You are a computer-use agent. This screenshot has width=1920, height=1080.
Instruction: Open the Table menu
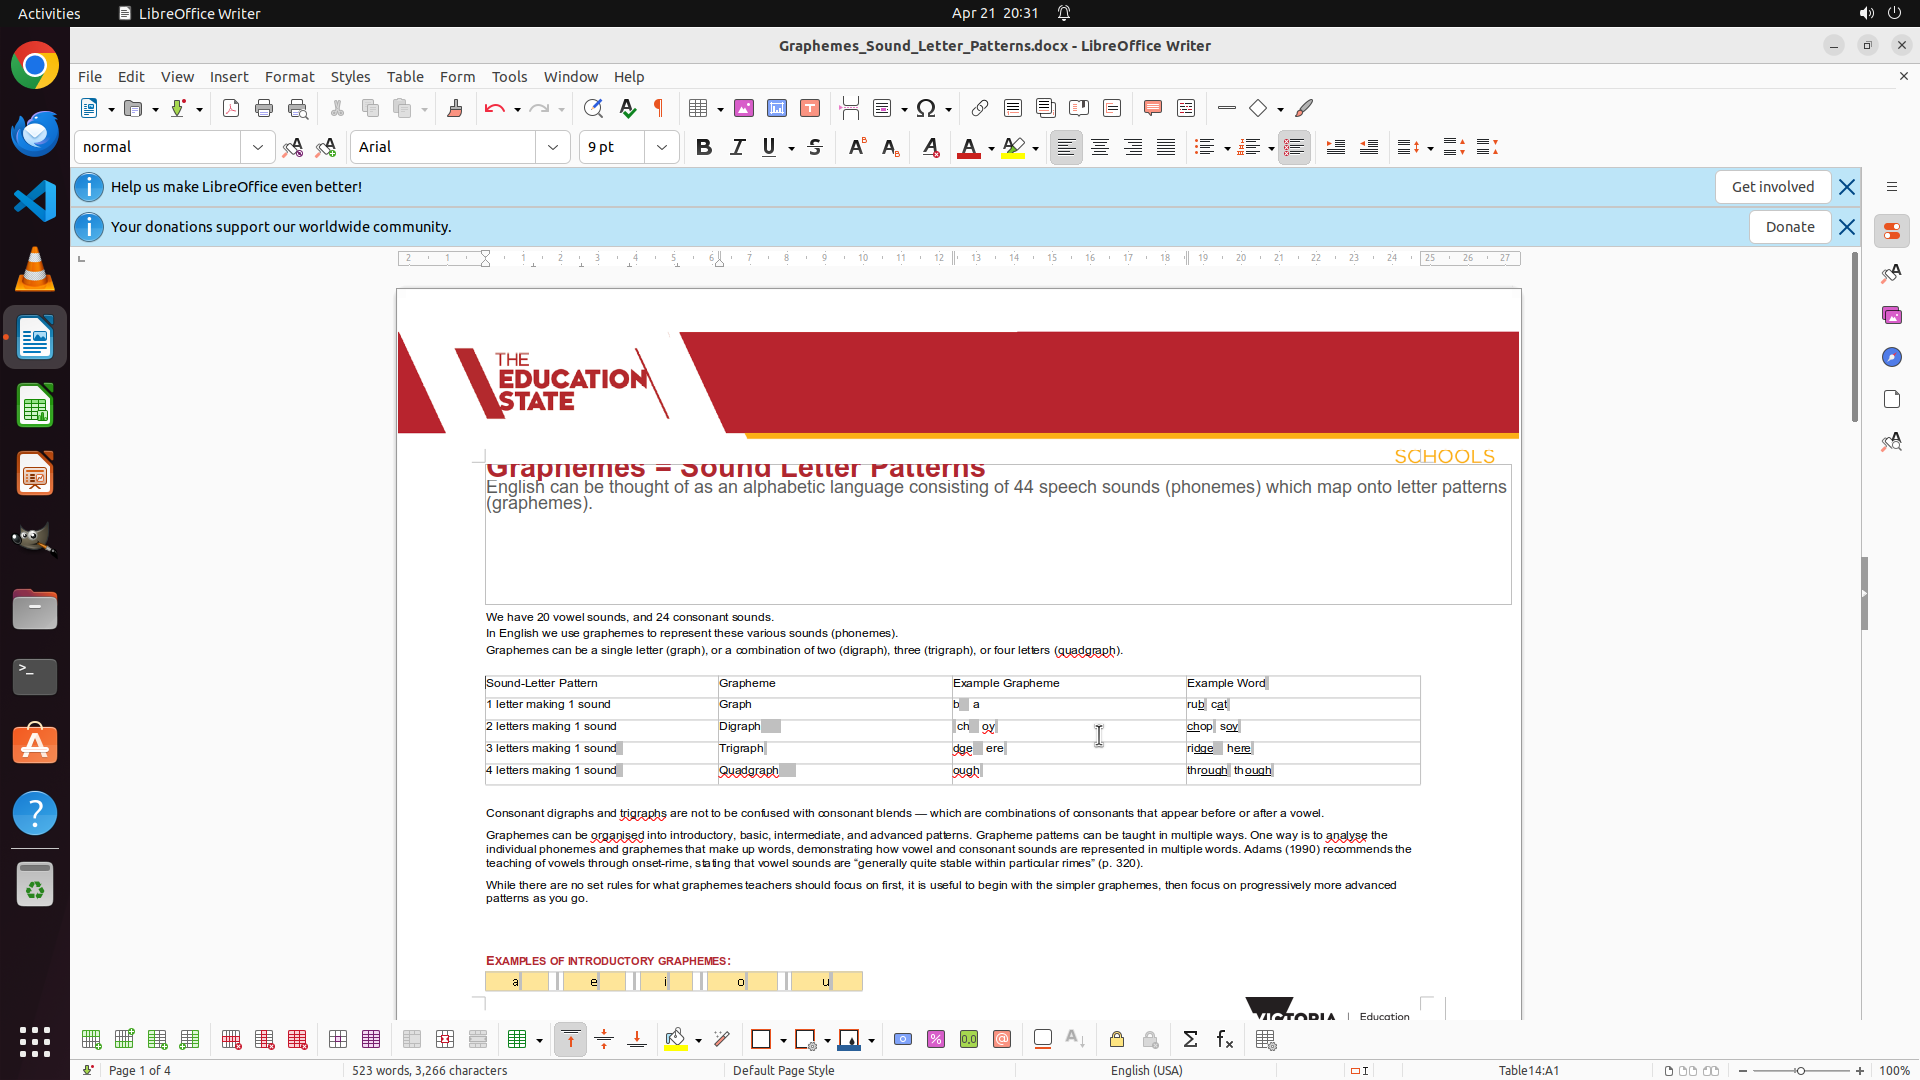coord(405,77)
